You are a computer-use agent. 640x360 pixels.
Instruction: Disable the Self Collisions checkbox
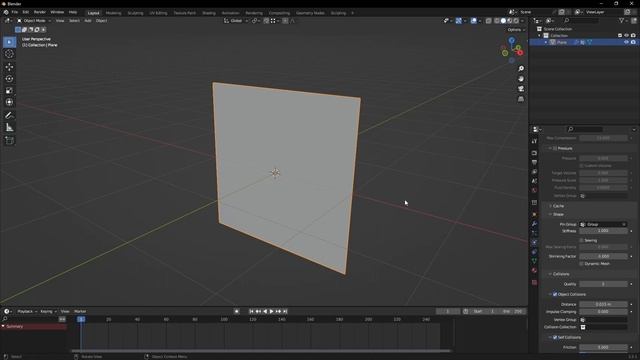click(555, 338)
